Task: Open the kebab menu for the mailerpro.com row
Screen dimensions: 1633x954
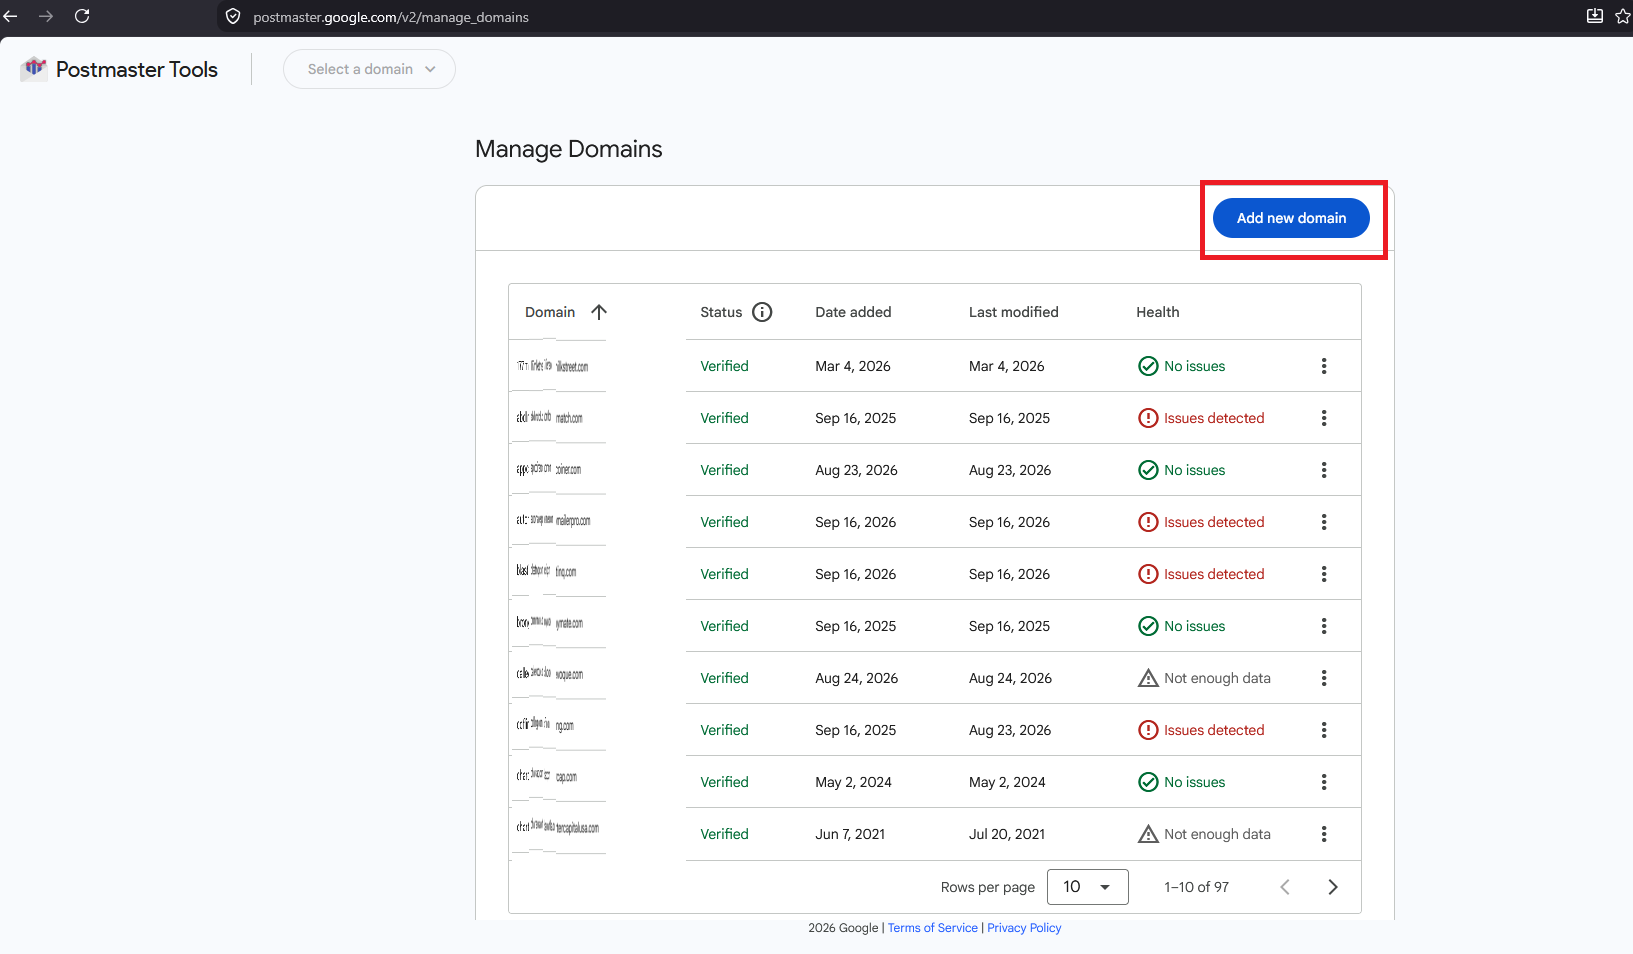Action: click(x=1324, y=522)
